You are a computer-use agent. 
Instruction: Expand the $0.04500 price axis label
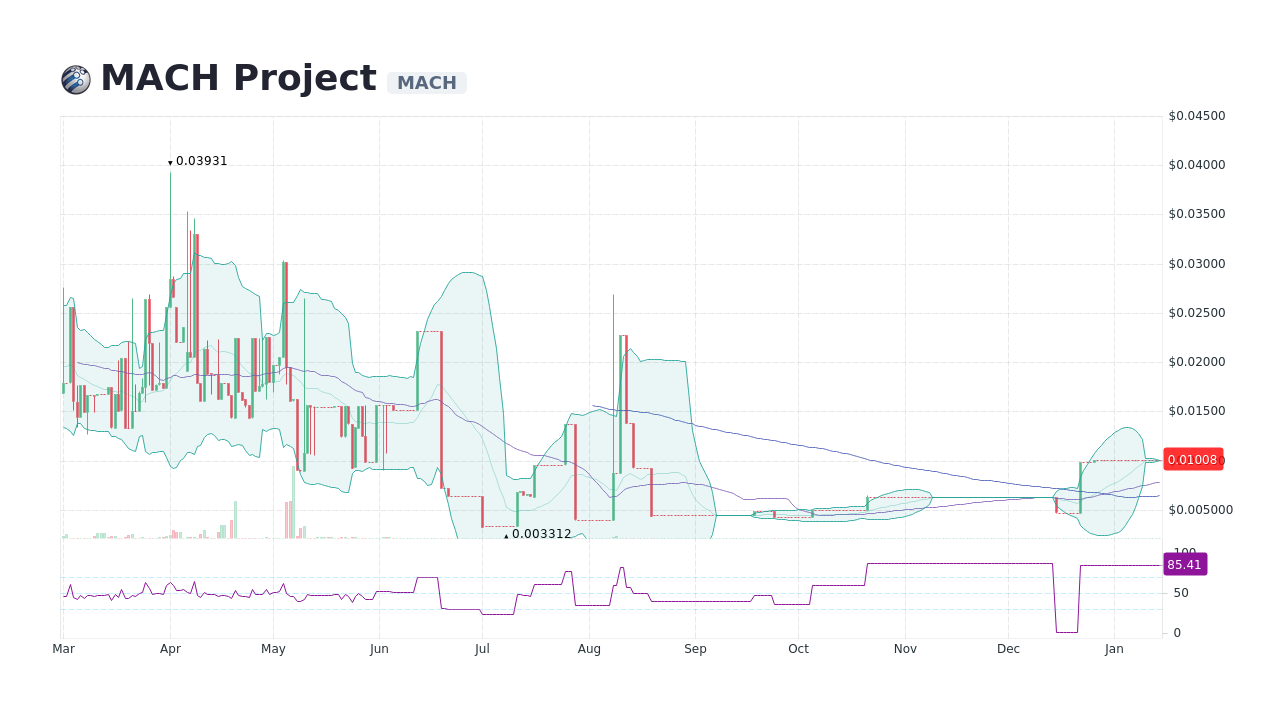tap(1196, 115)
